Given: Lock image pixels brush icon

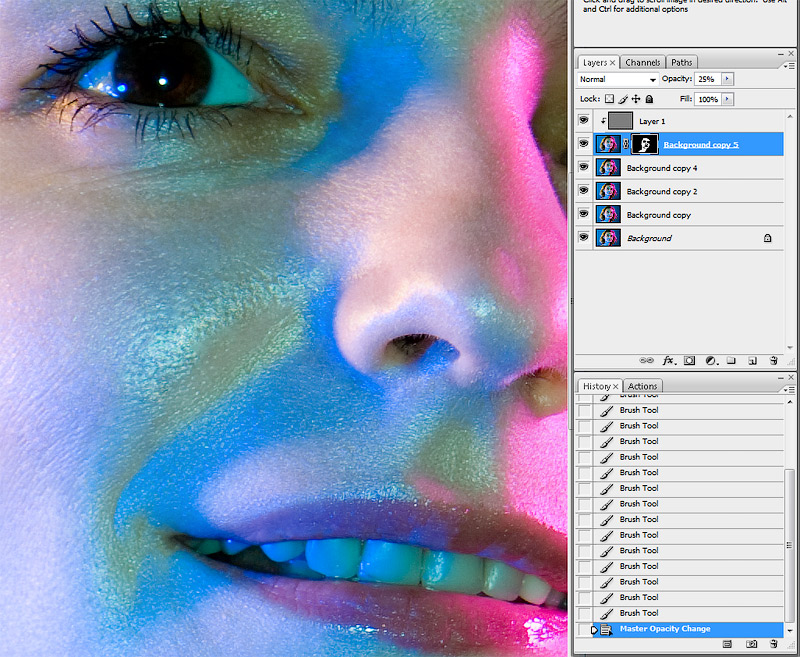Looking at the screenshot, I should [623, 99].
